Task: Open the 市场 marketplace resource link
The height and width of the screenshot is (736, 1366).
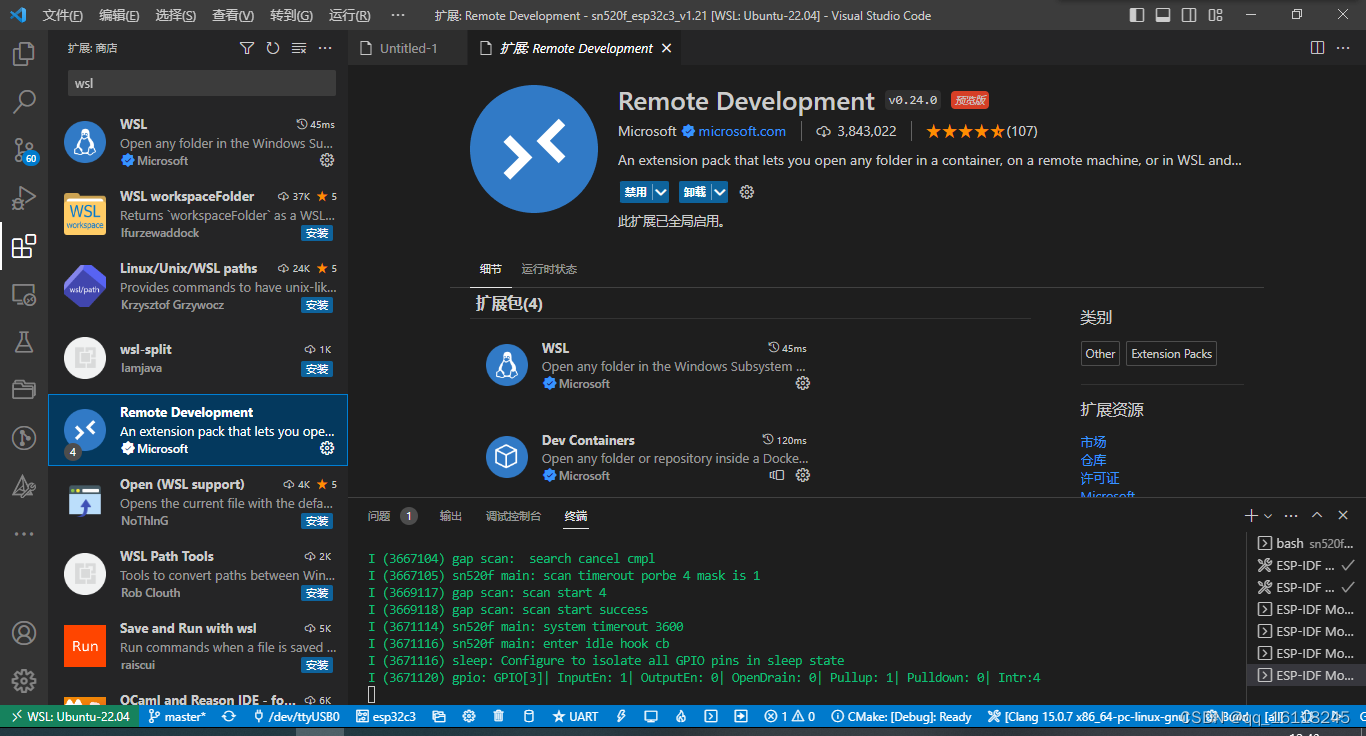Action: click(x=1093, y=442)
